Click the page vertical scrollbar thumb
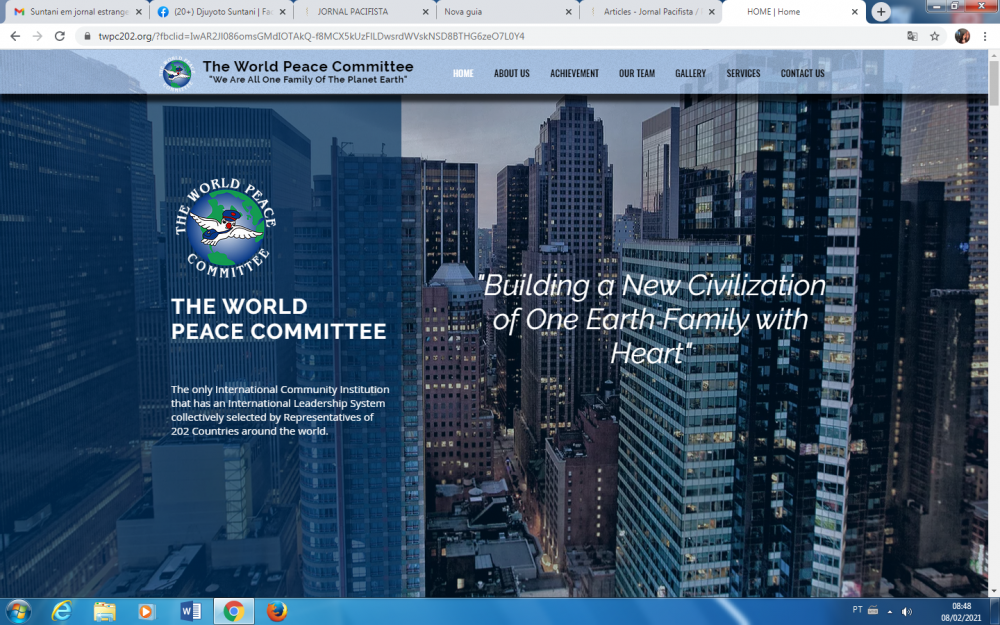The image size is (1000, 625). point(994,84)
